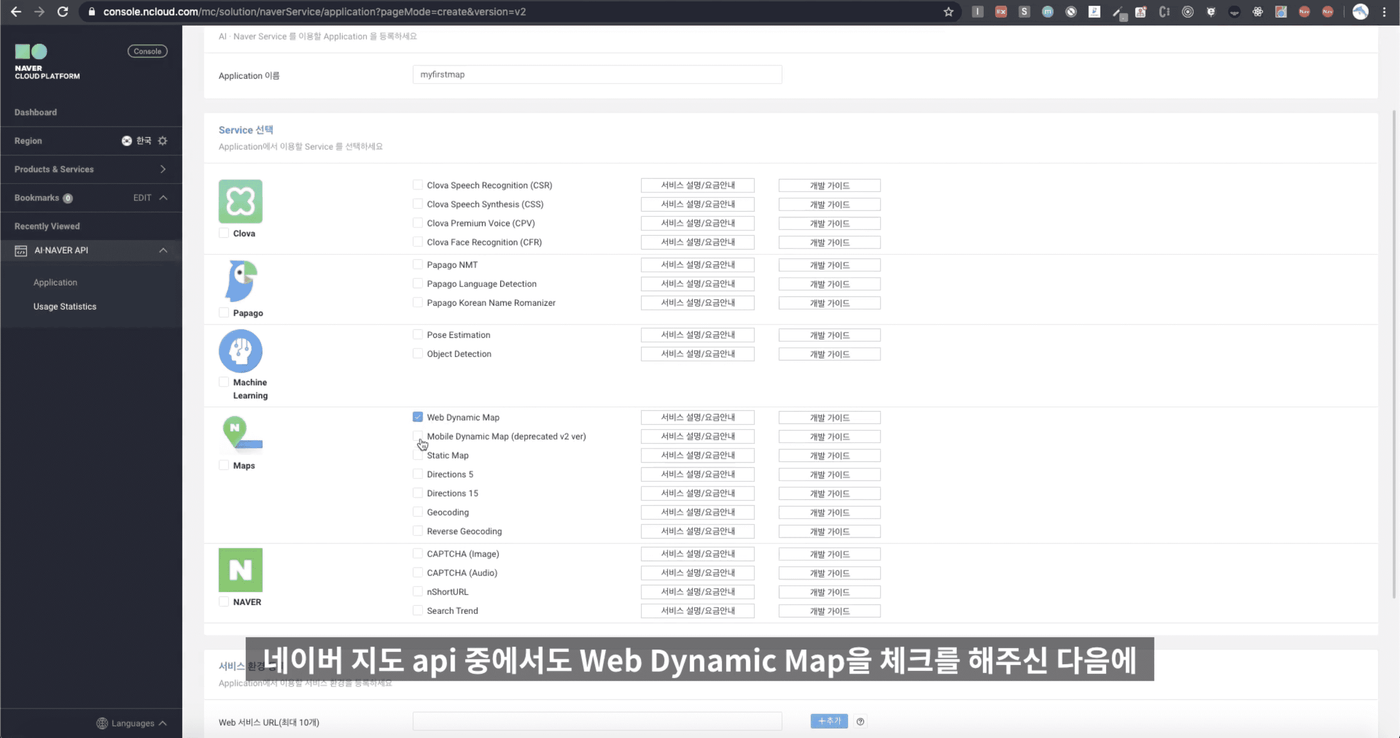1400x738 pixels.
Task: Select the Directions 5 checkbox
Action: pyautogui.click(x=418, y=474)
